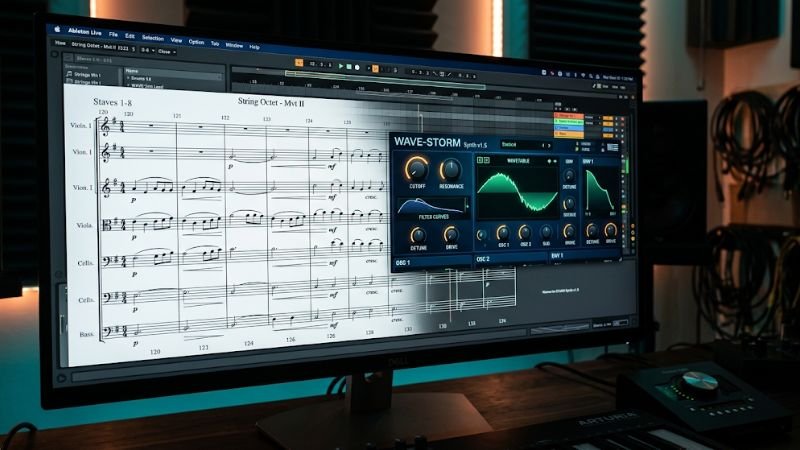
Task: Click the green wavetable waveform display
Action: click(517, 192)
